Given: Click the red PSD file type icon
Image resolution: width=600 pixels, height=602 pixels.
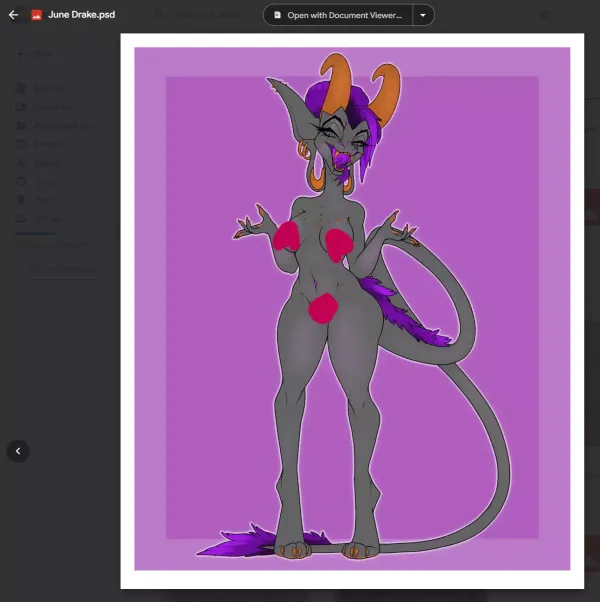Looking at the screenshot, I should click(x=37, y=15).
